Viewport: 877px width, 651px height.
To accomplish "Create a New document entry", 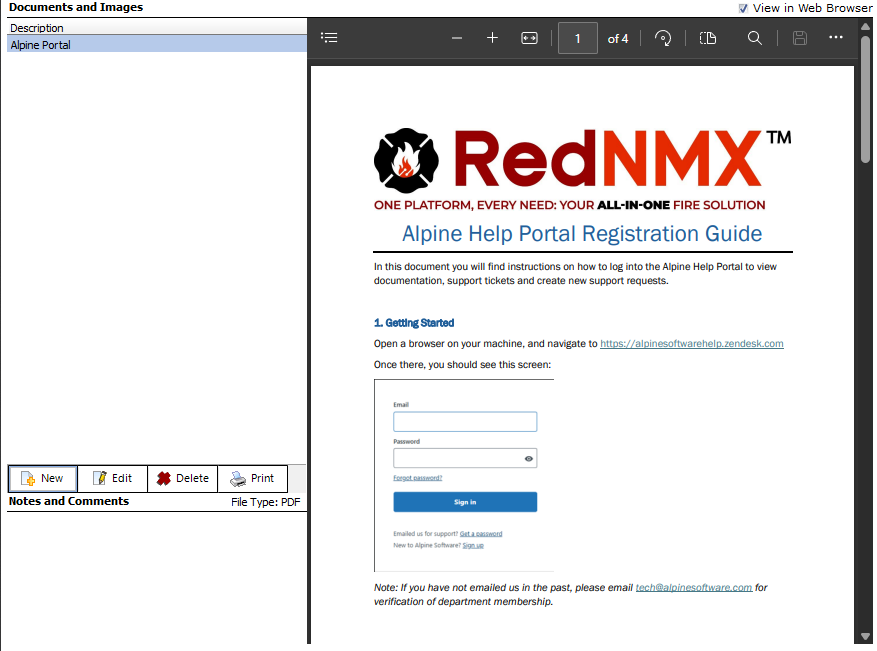I will pyautogui.click(x=43, y=478).
